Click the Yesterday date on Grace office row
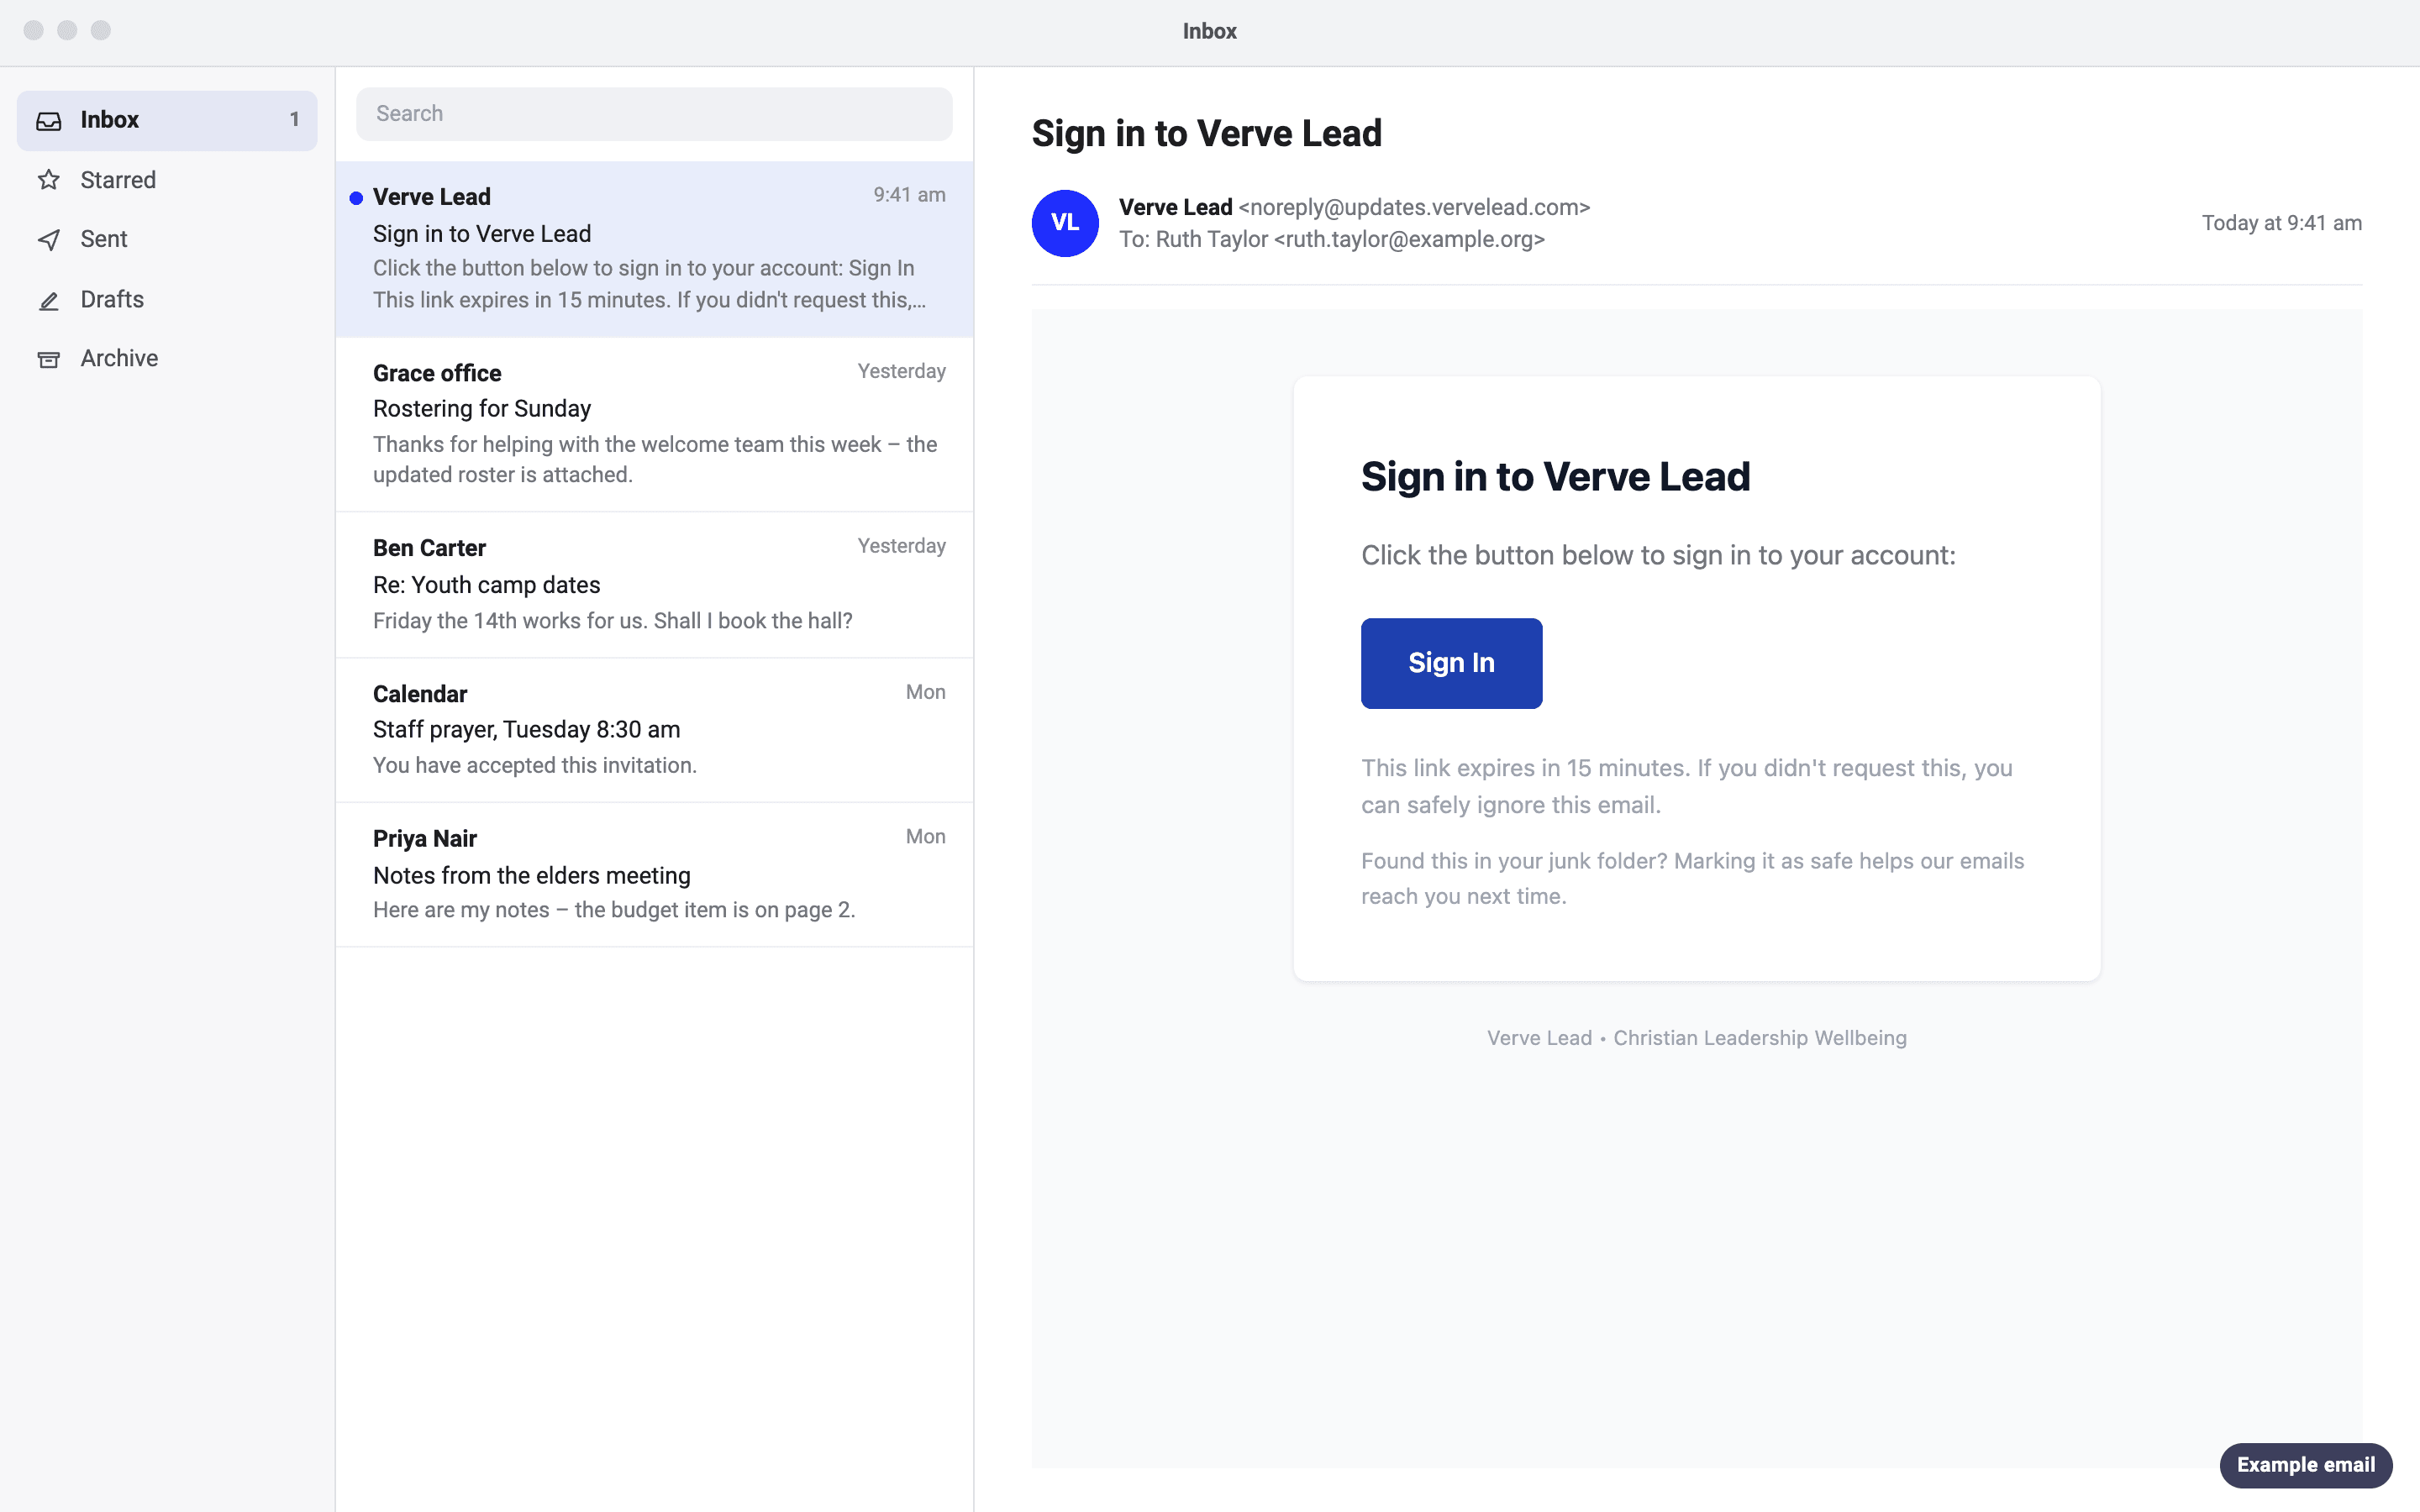Image resolution: width=2420 pixels, height=1512 pixels. 901,371
